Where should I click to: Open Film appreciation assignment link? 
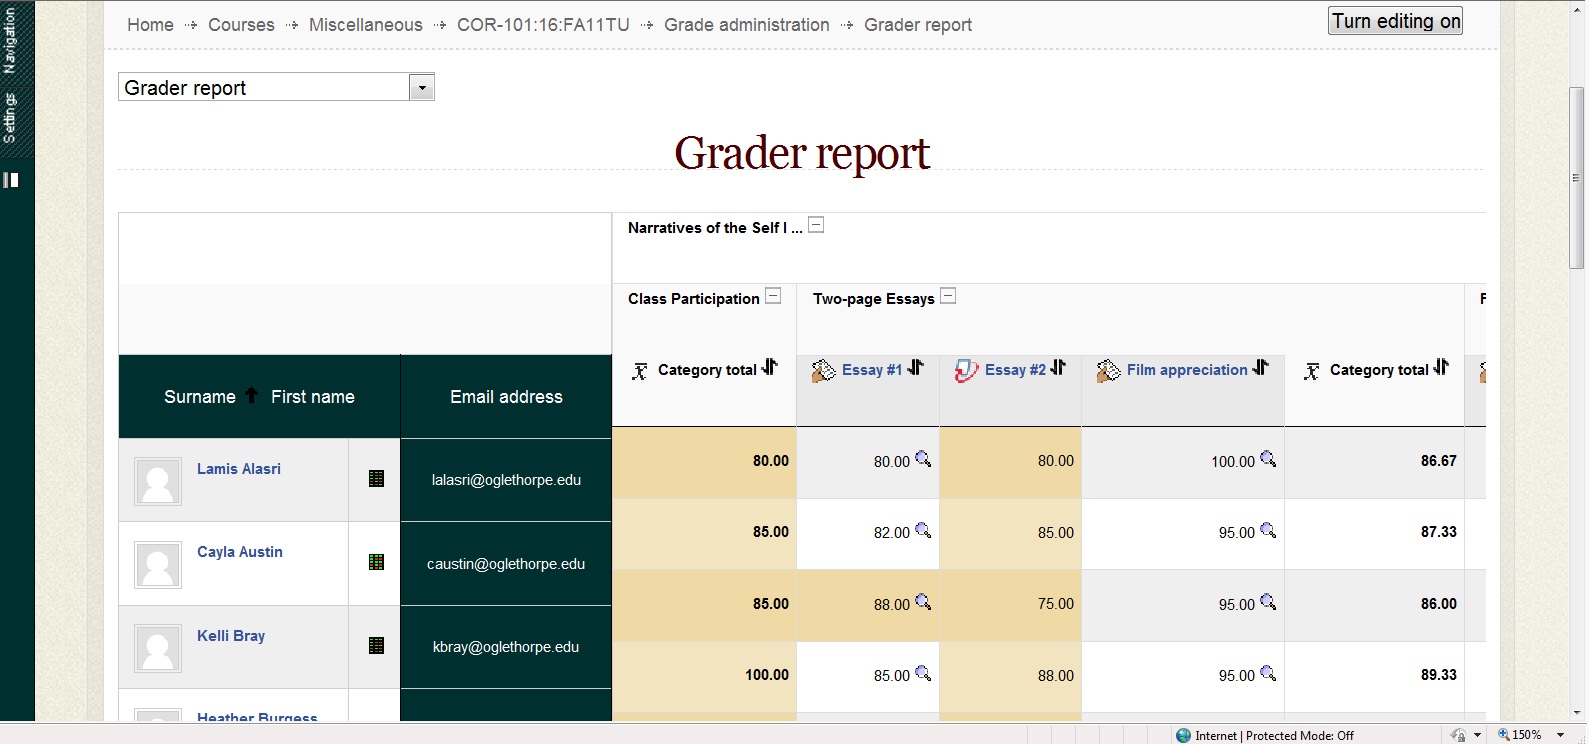pos(1187,370)
